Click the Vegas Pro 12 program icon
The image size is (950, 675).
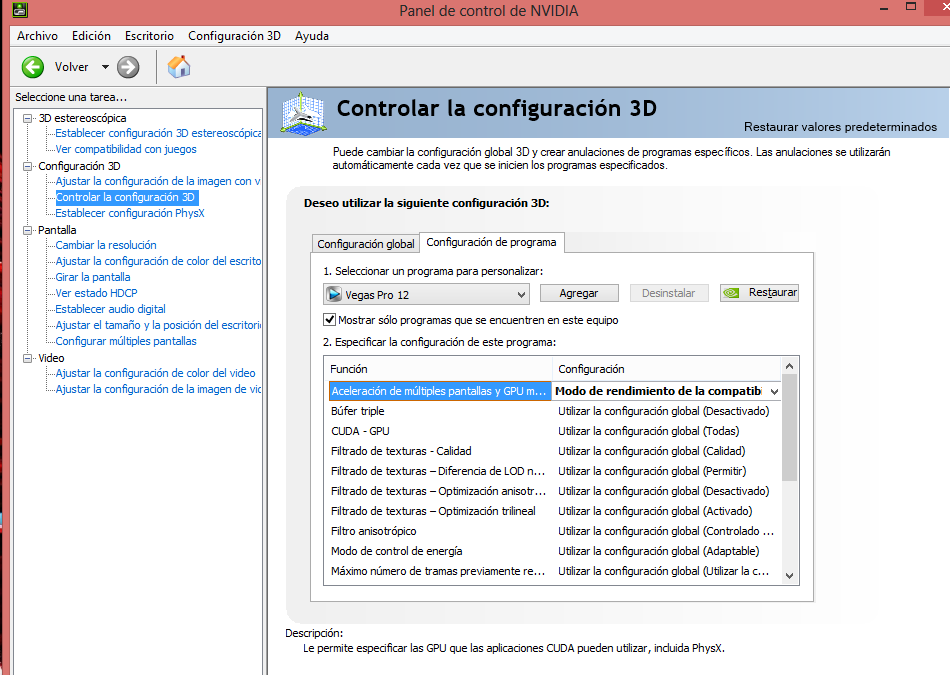[x=334, y=294]
